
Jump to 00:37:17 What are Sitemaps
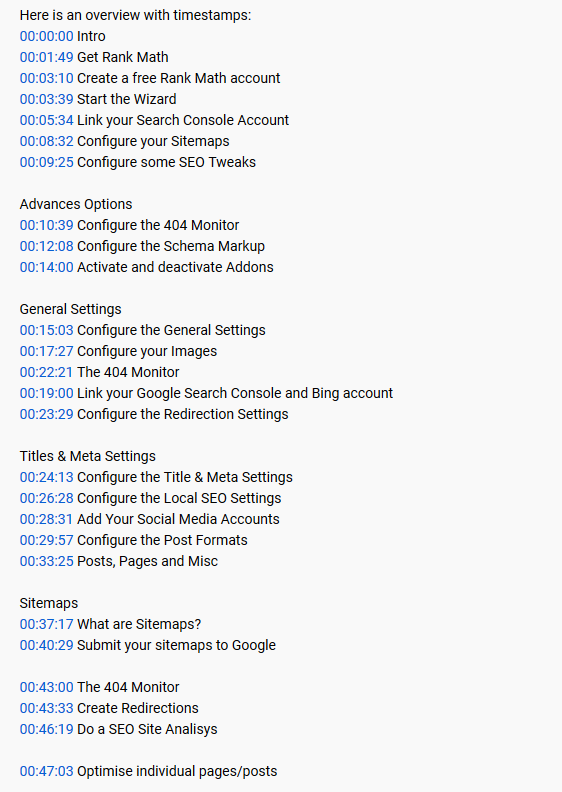[x=46, y=624]
